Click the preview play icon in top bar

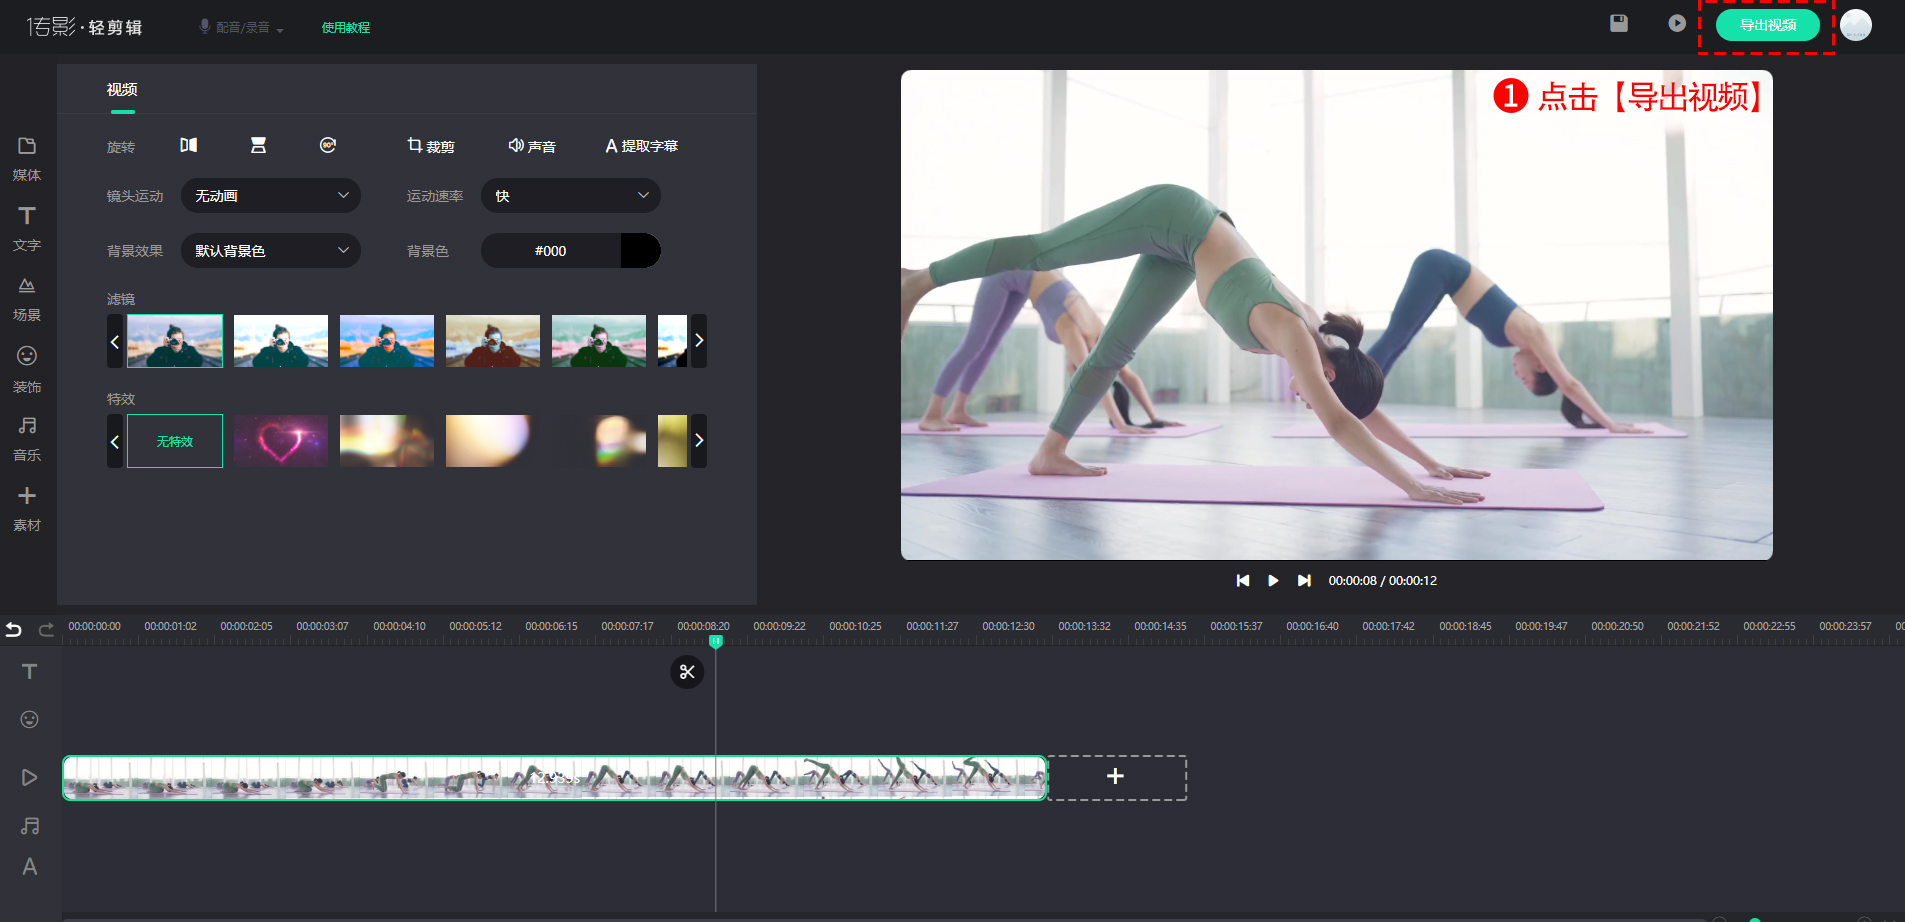click(x=1677, y=23)
